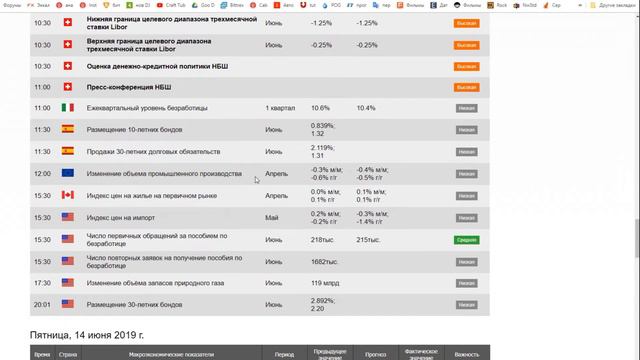
Task: Open 'Число первичных обращений за пособием' event
Action: (157, 240)
